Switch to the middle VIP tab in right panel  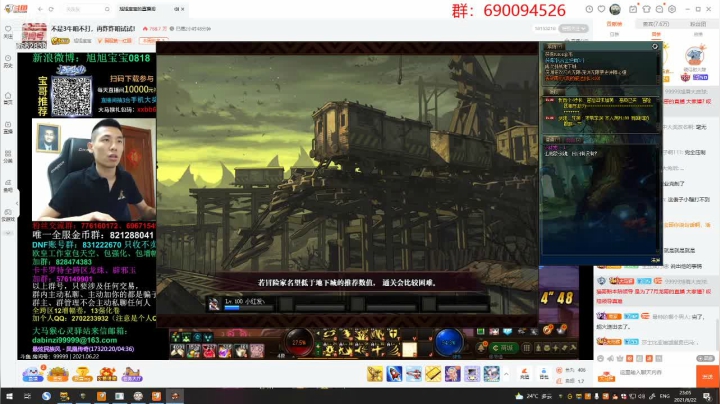(656, 24)
